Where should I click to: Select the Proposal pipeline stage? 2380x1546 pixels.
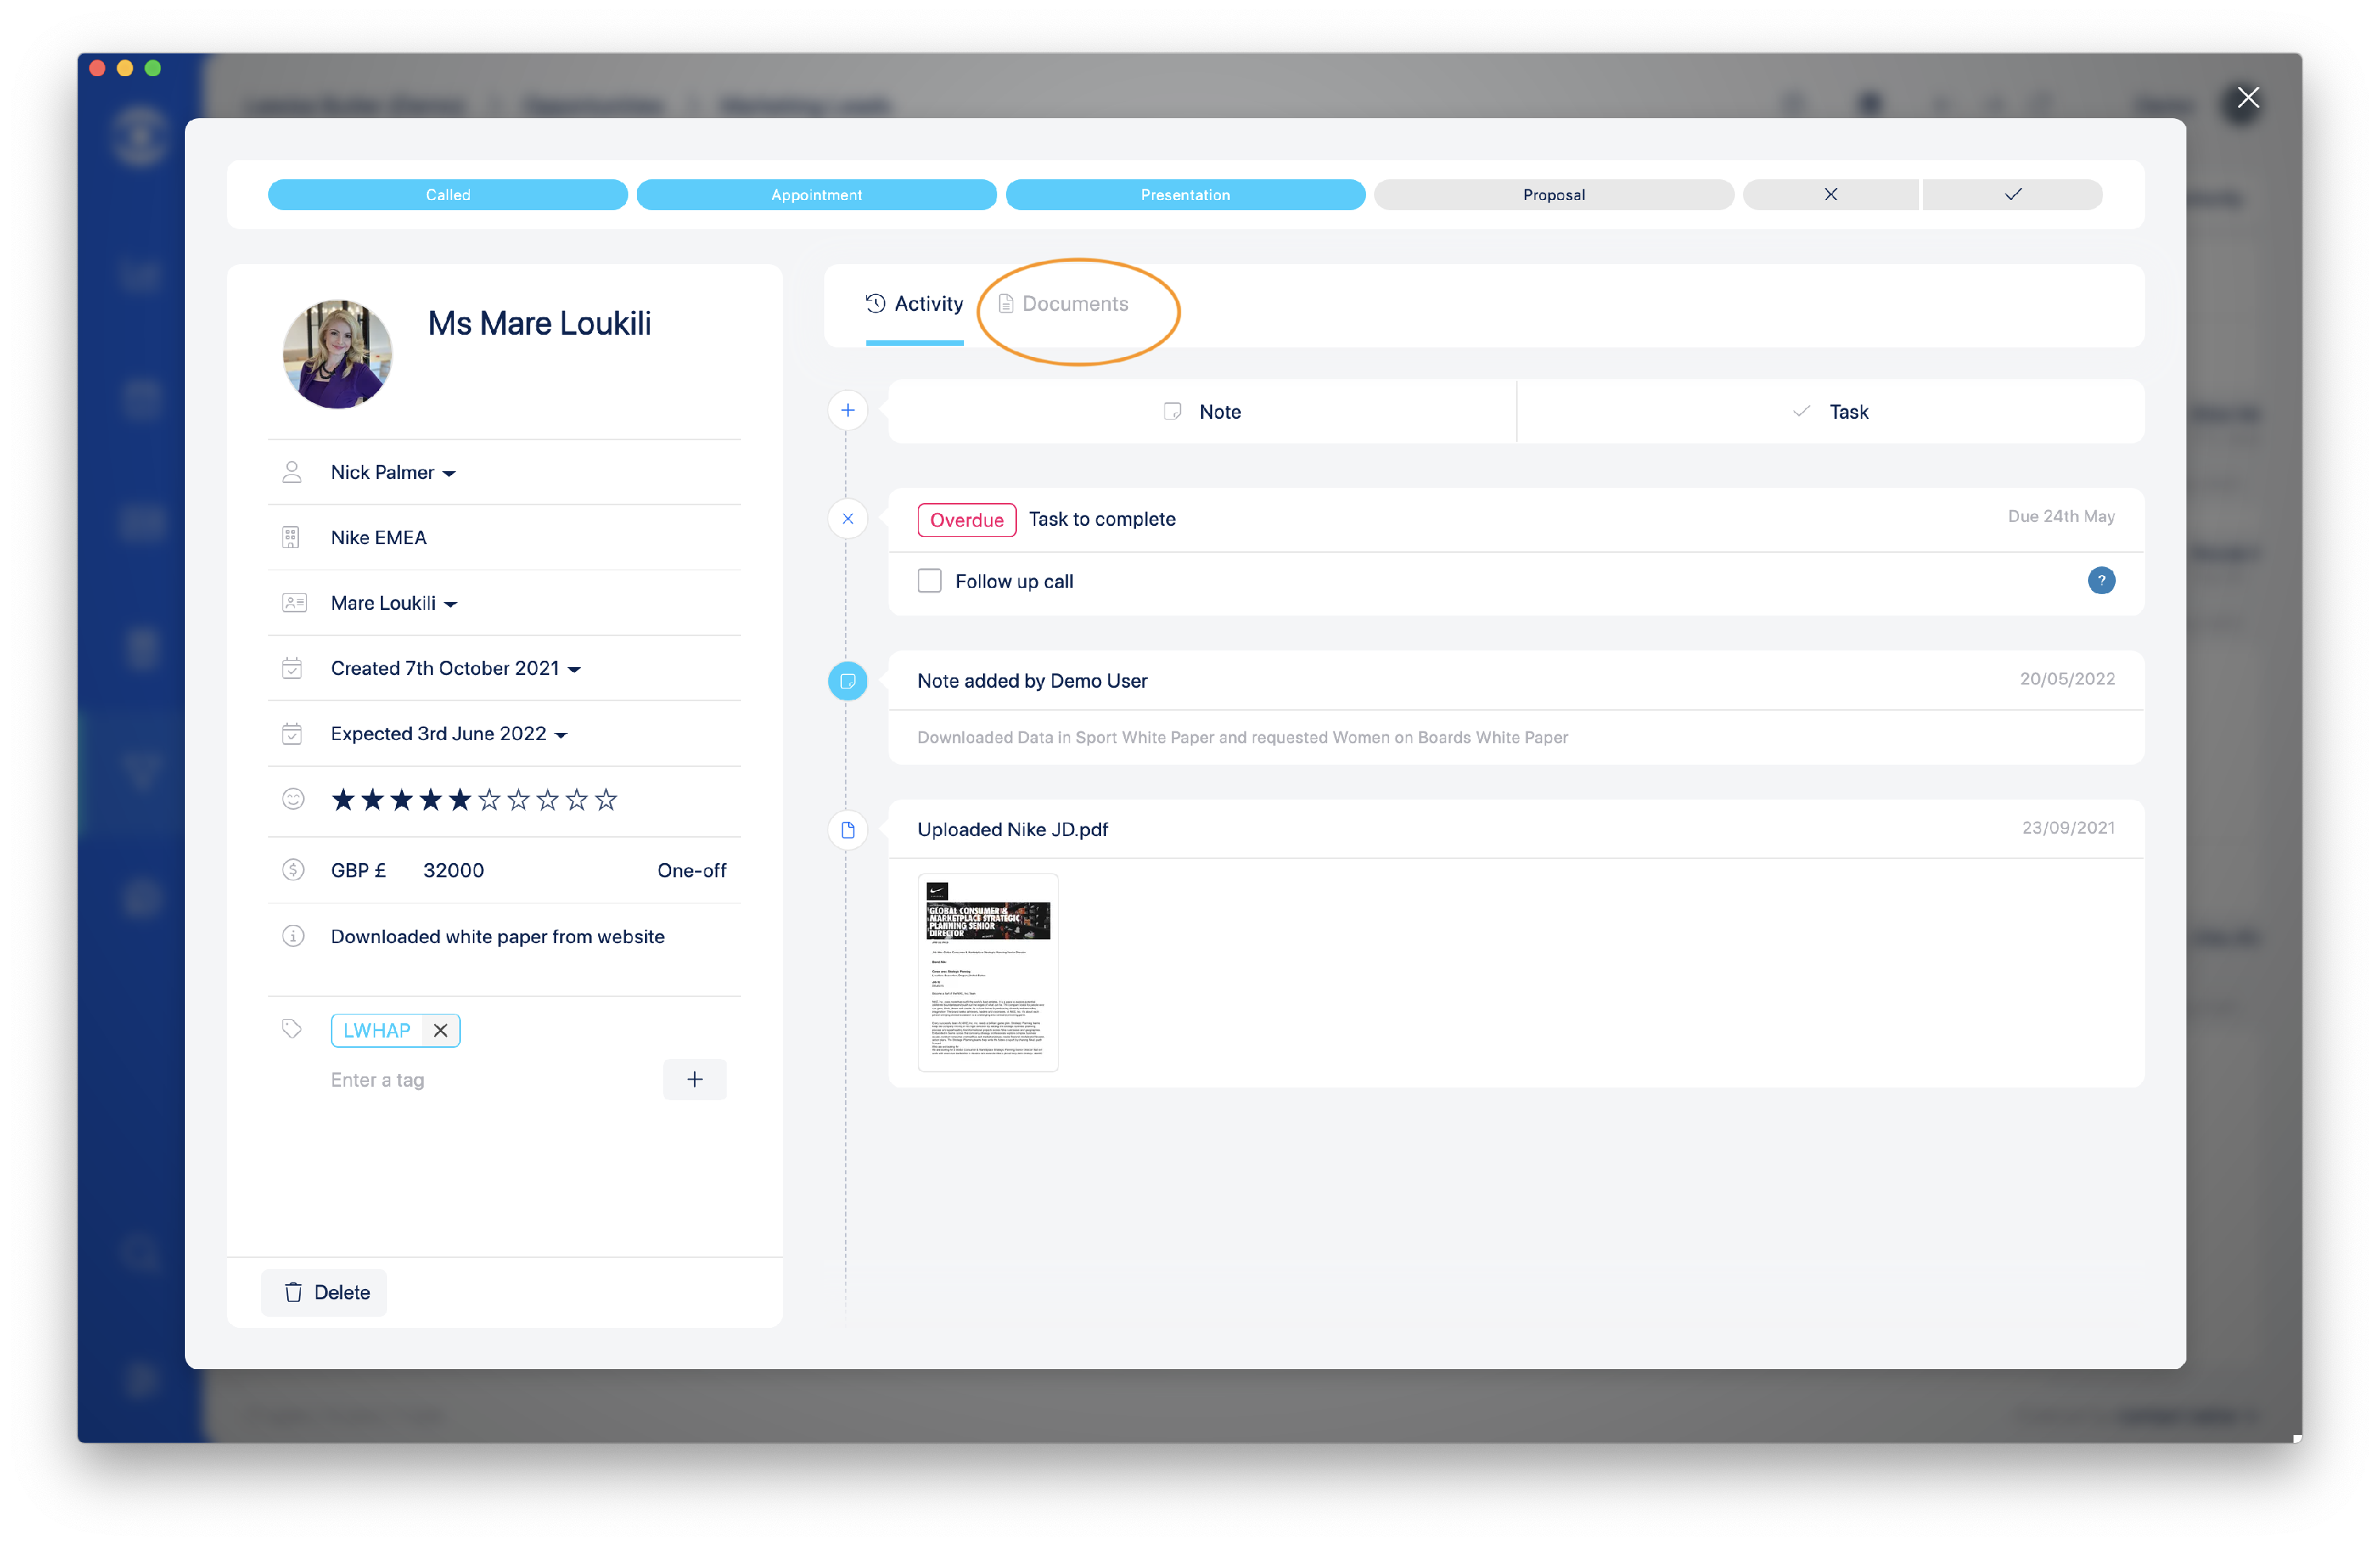(1553, 195)
